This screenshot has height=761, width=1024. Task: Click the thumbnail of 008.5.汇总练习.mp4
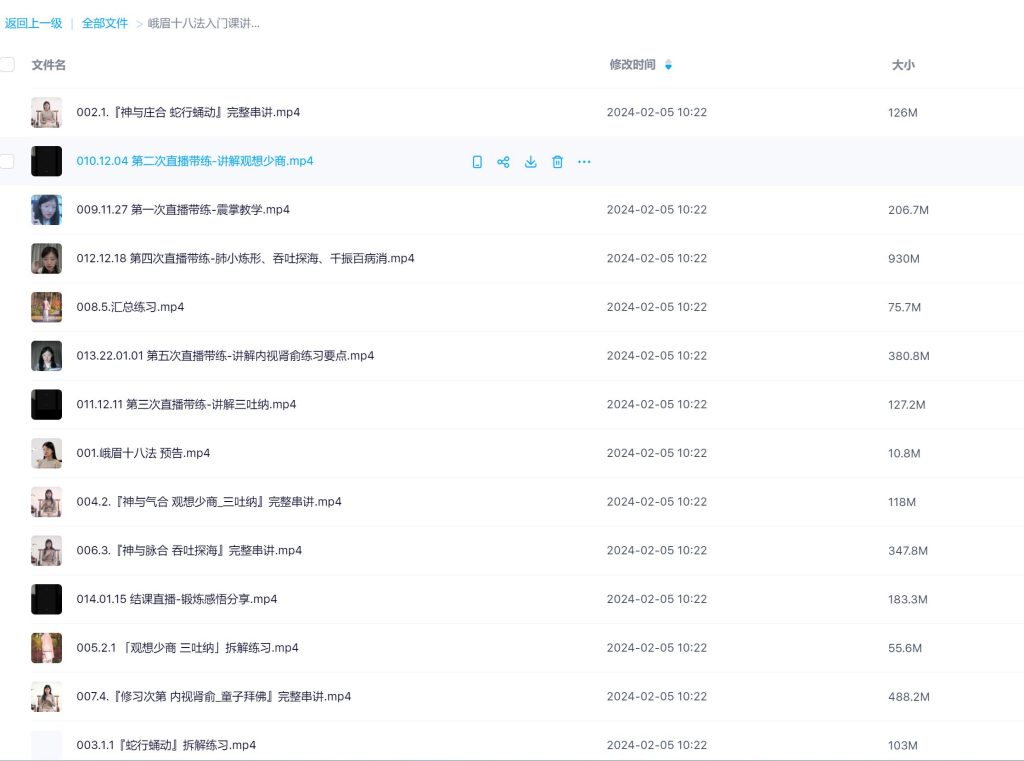point(46,307)
